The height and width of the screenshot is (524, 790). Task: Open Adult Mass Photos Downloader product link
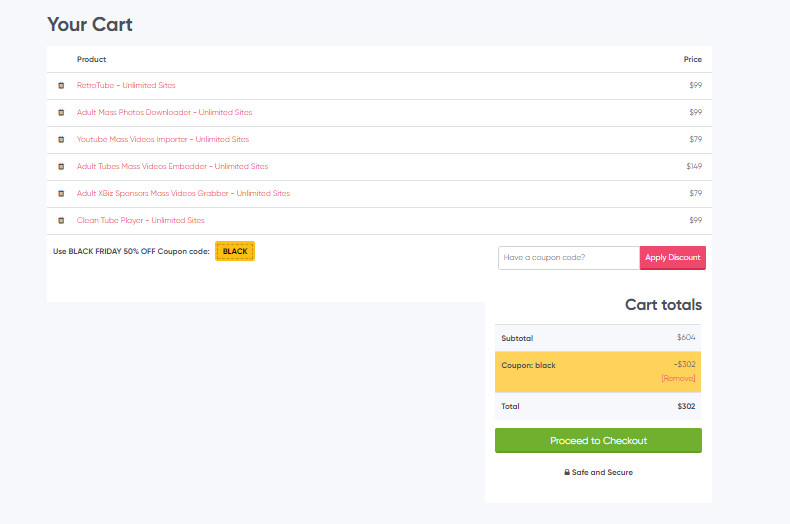coord(164,112)
